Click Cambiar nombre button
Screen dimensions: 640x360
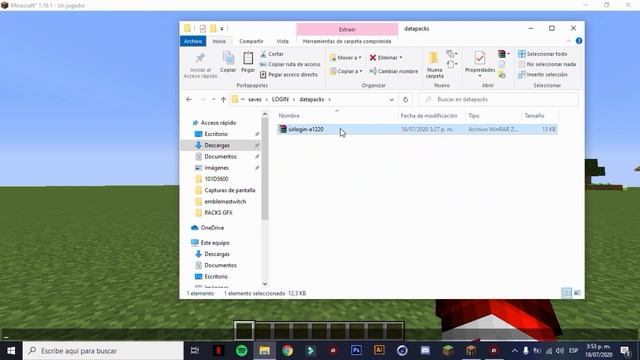point(393,71)
